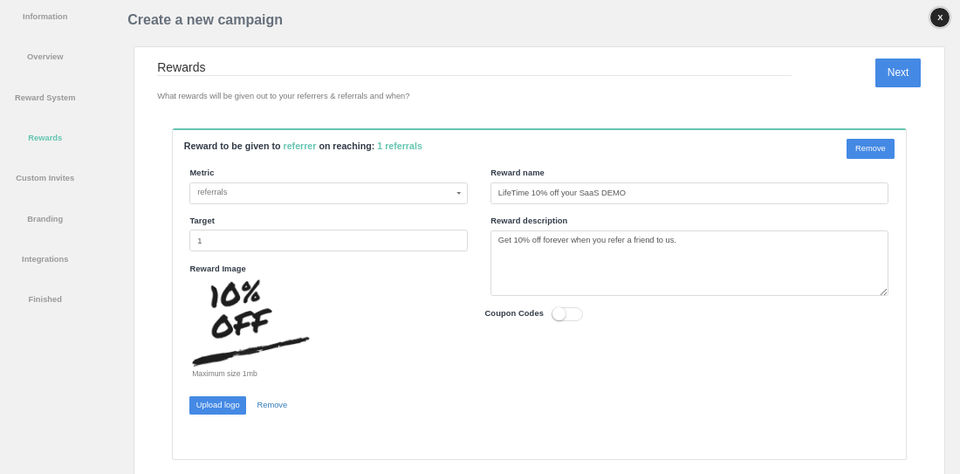
Task: Click into the Reward description textarea
Action: point(689,263)
